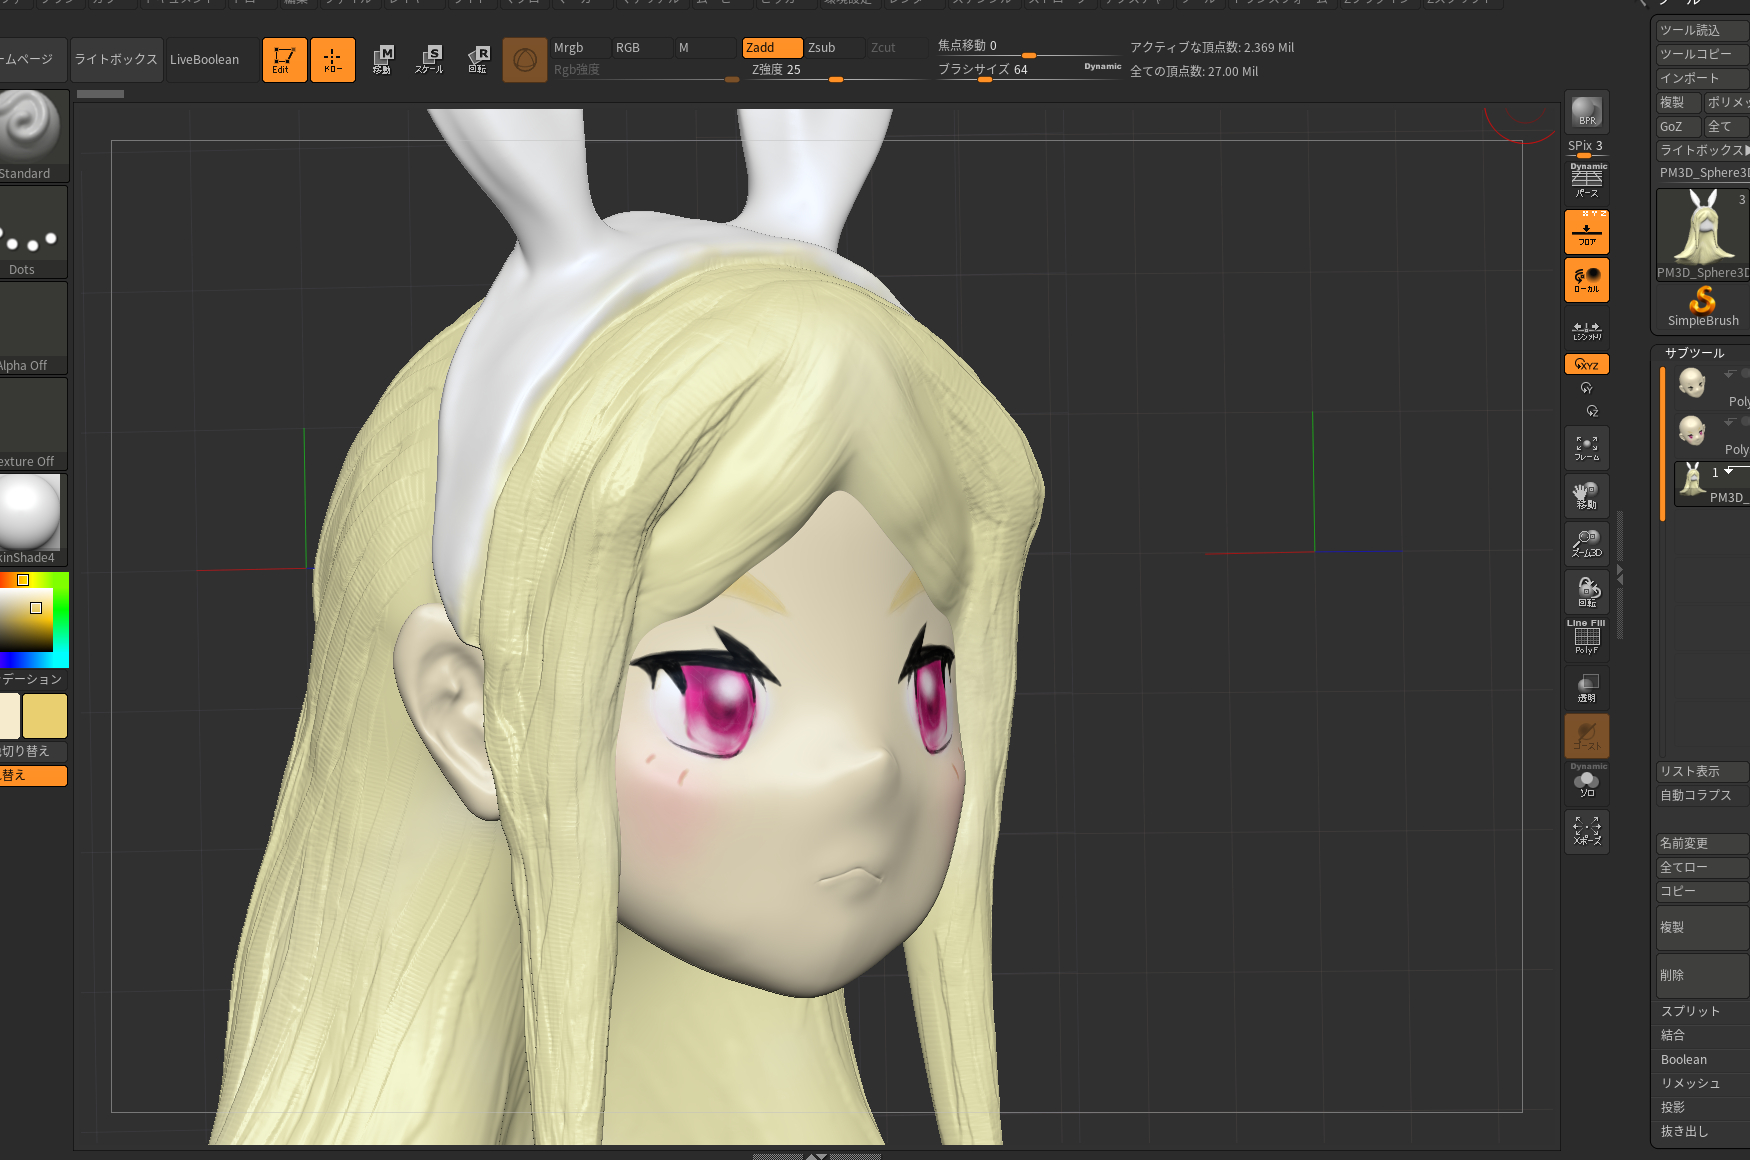Image resolution: width=1750 pixels, height=1160 pixels.
Task: Open the SkinShade4 material picker
Action: 32,520
